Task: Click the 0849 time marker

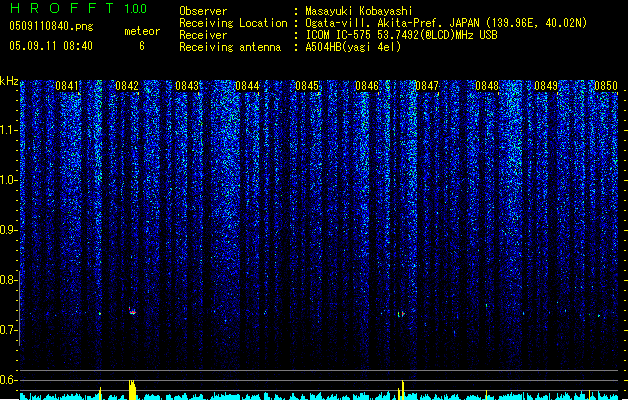Action: click(x=546, y=86)
